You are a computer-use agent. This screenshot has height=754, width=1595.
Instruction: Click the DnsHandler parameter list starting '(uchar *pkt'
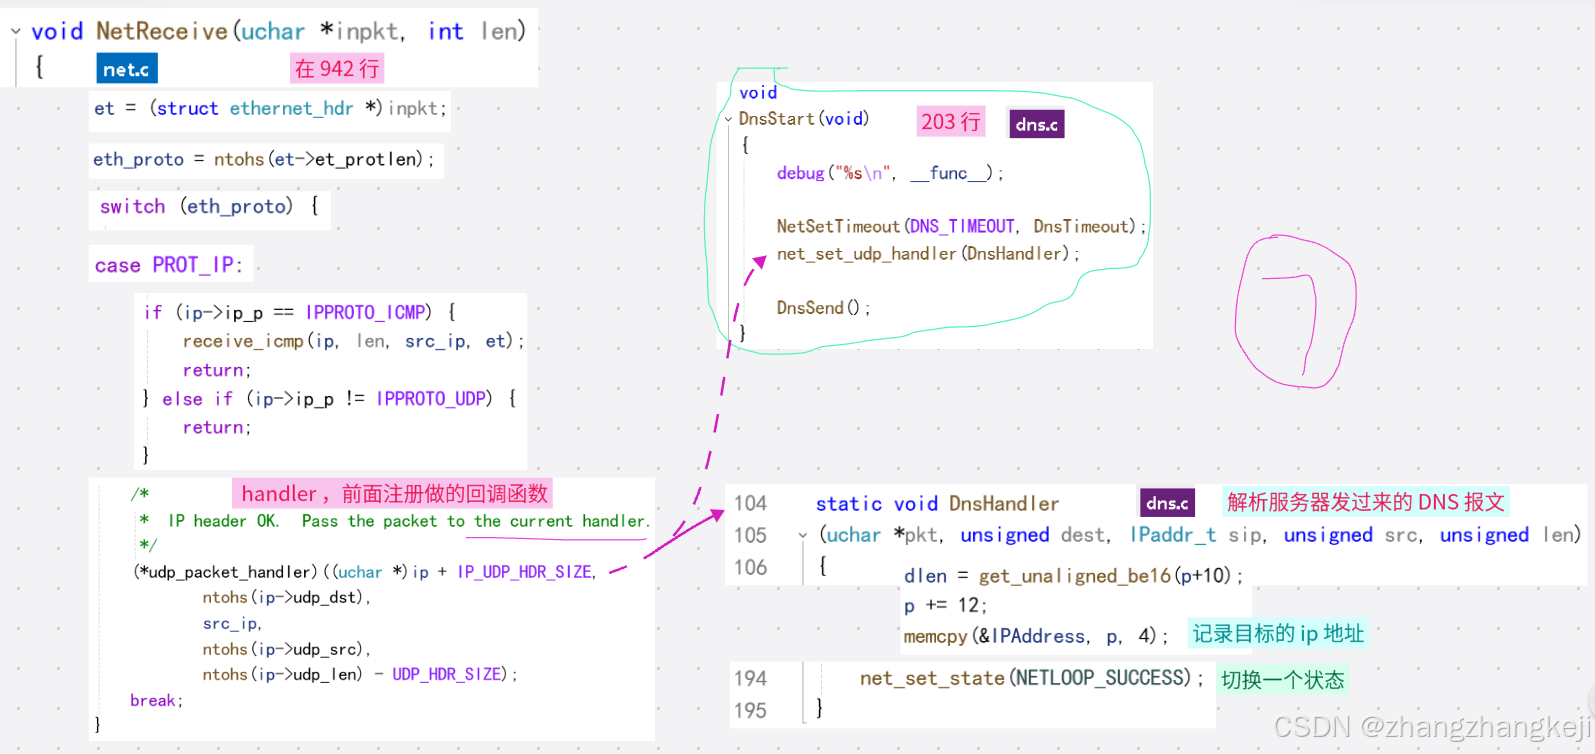[x=1200, y=535]
